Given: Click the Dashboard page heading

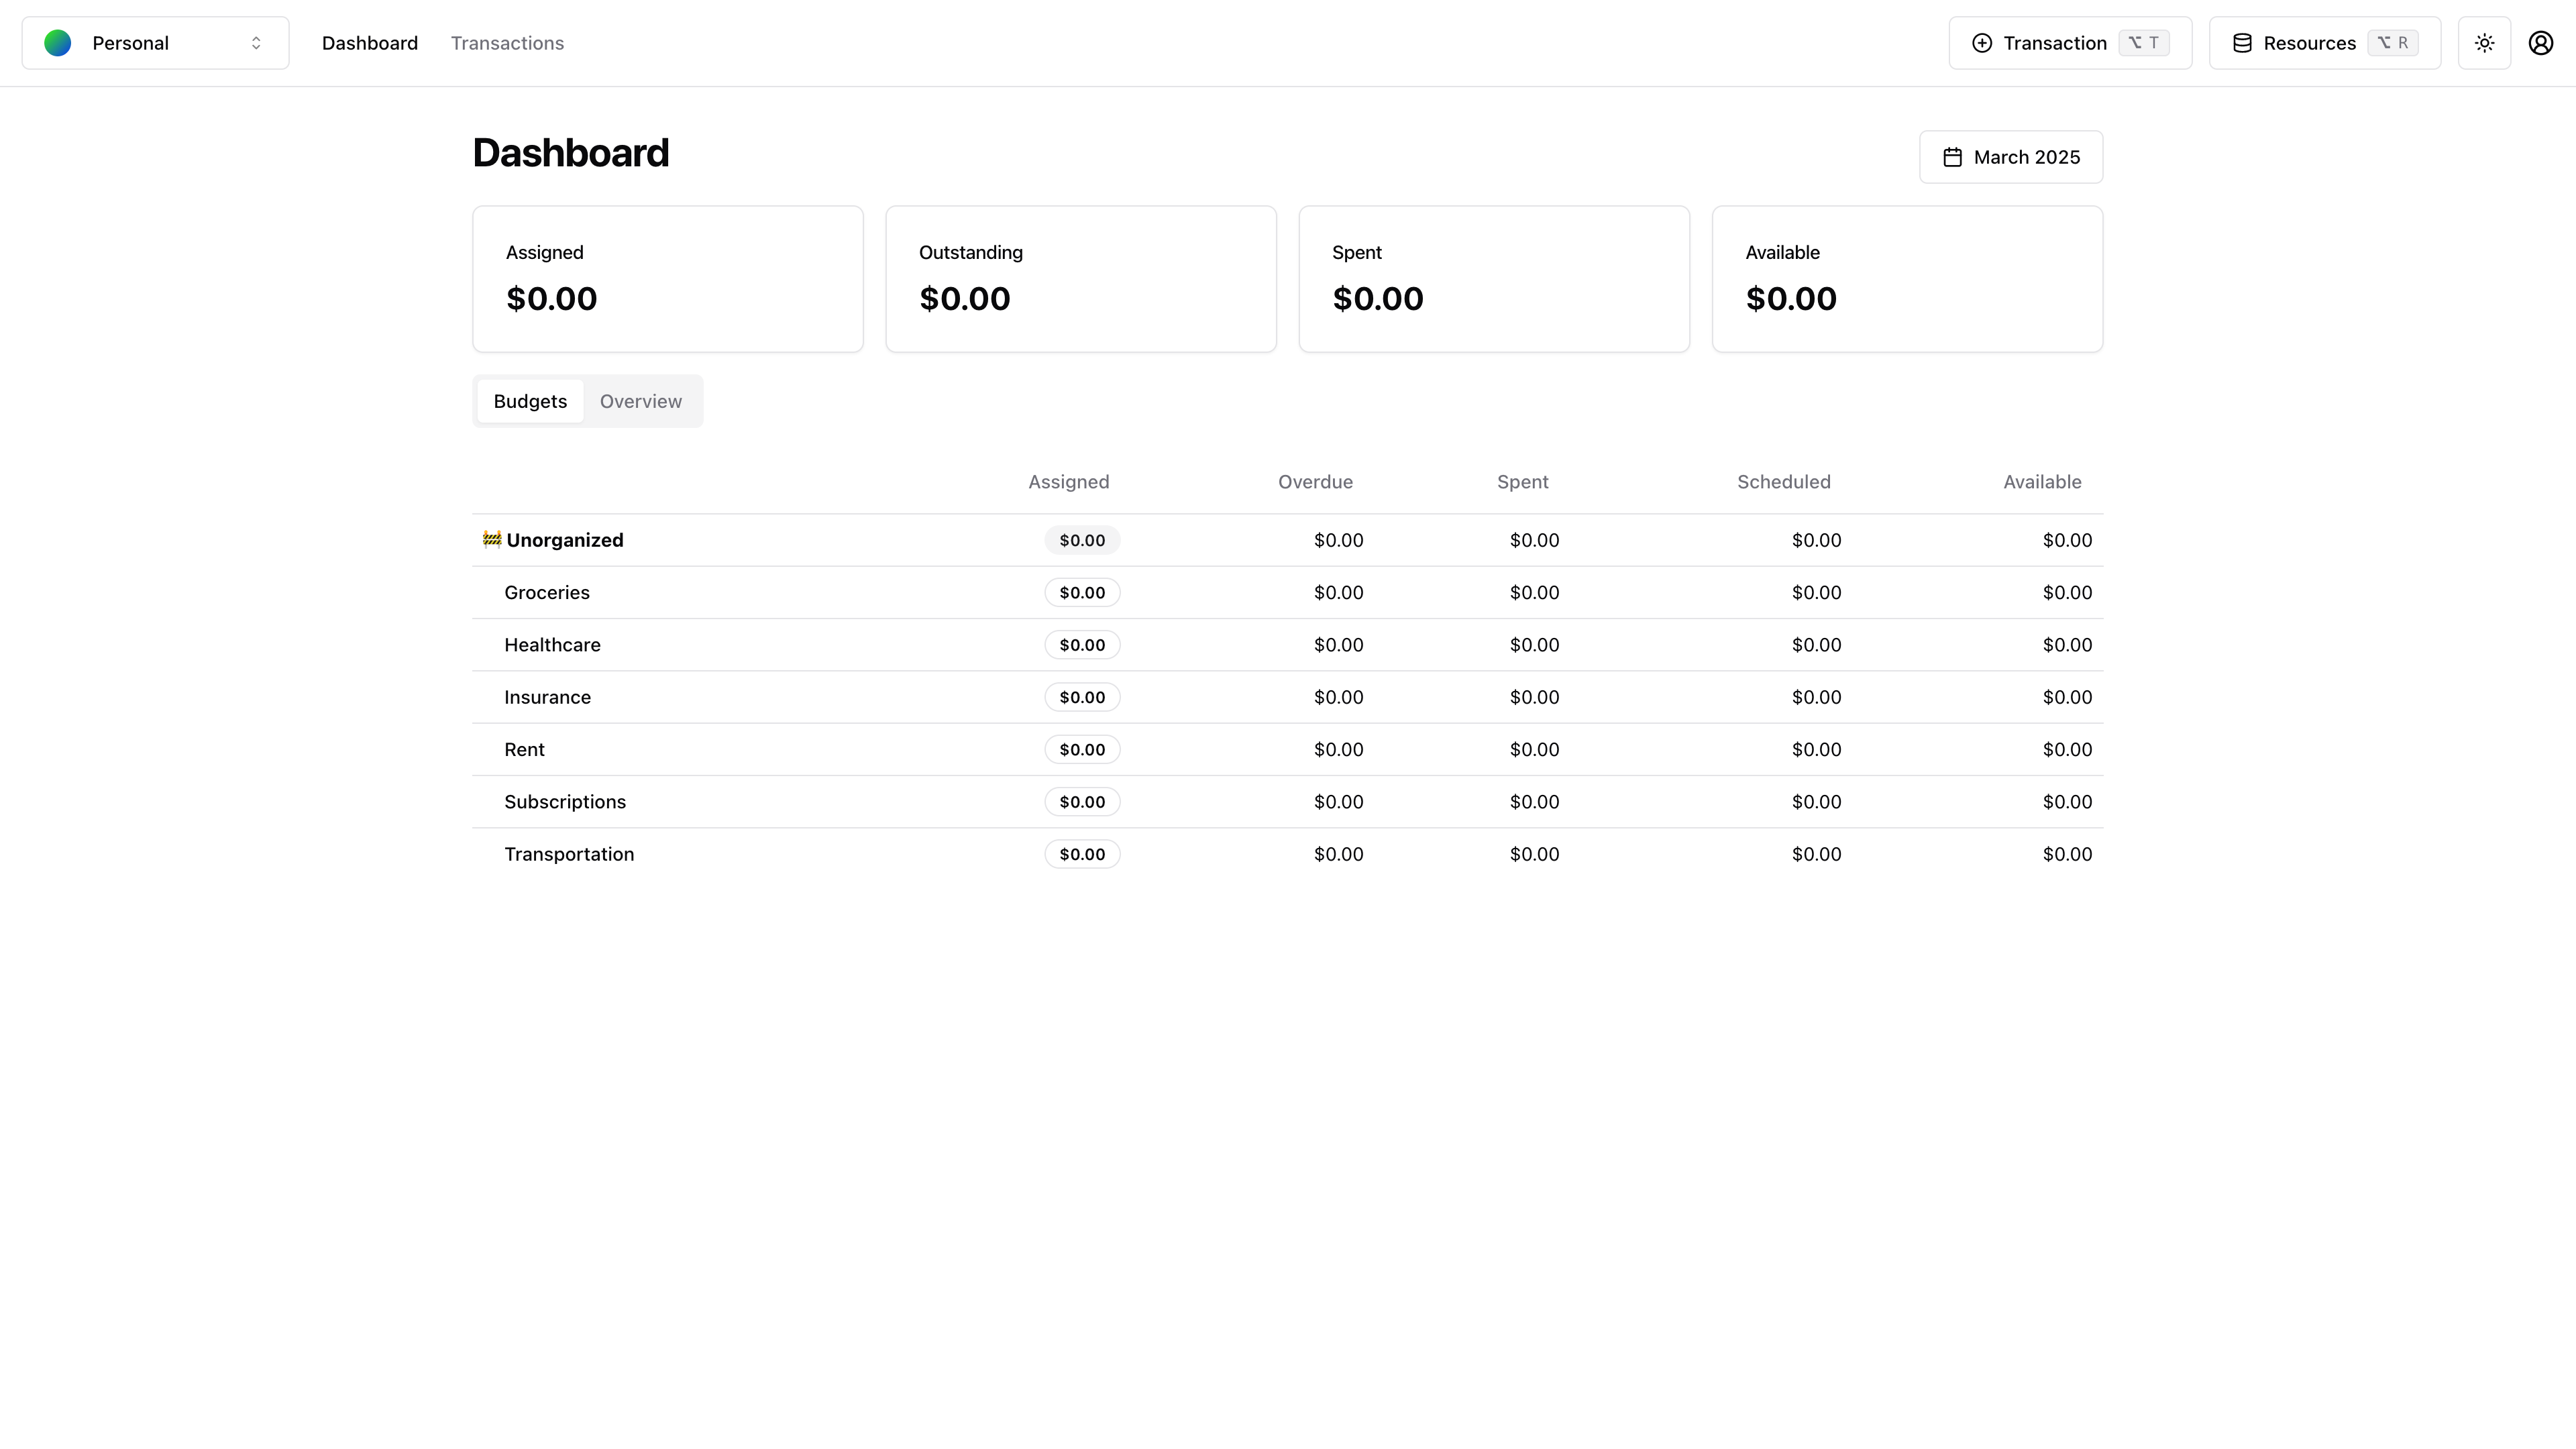Looking at the screenshot, I should (x=571, y=153).
